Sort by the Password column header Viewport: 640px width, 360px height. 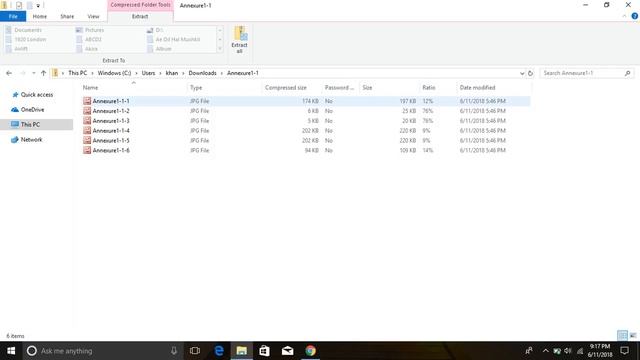click(340, 88)
